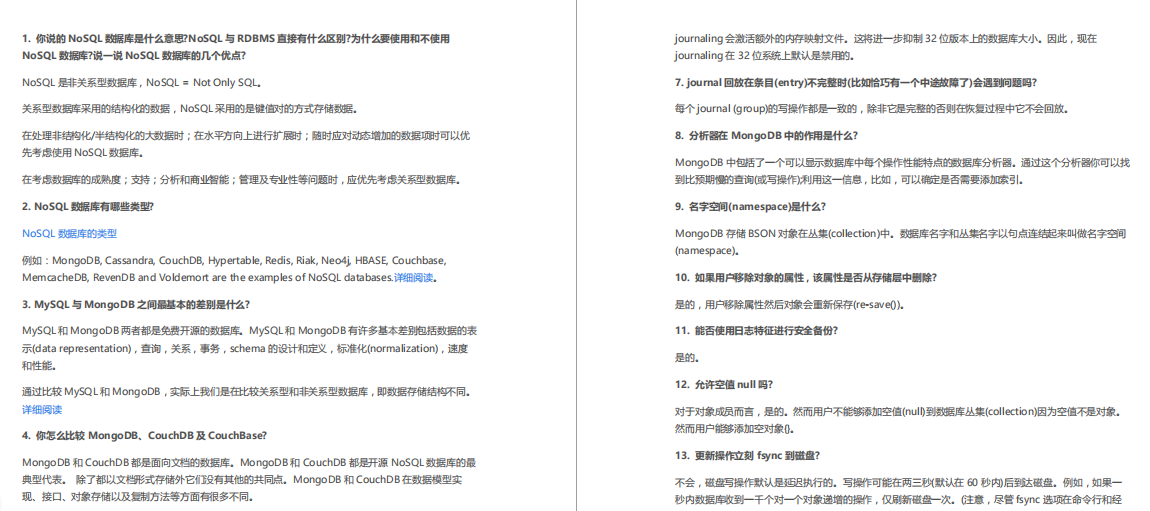
Task: Click paragraph 'MongoDB 存储 BSON 对象在丛集(collection)中'
Action: point(901,242)
